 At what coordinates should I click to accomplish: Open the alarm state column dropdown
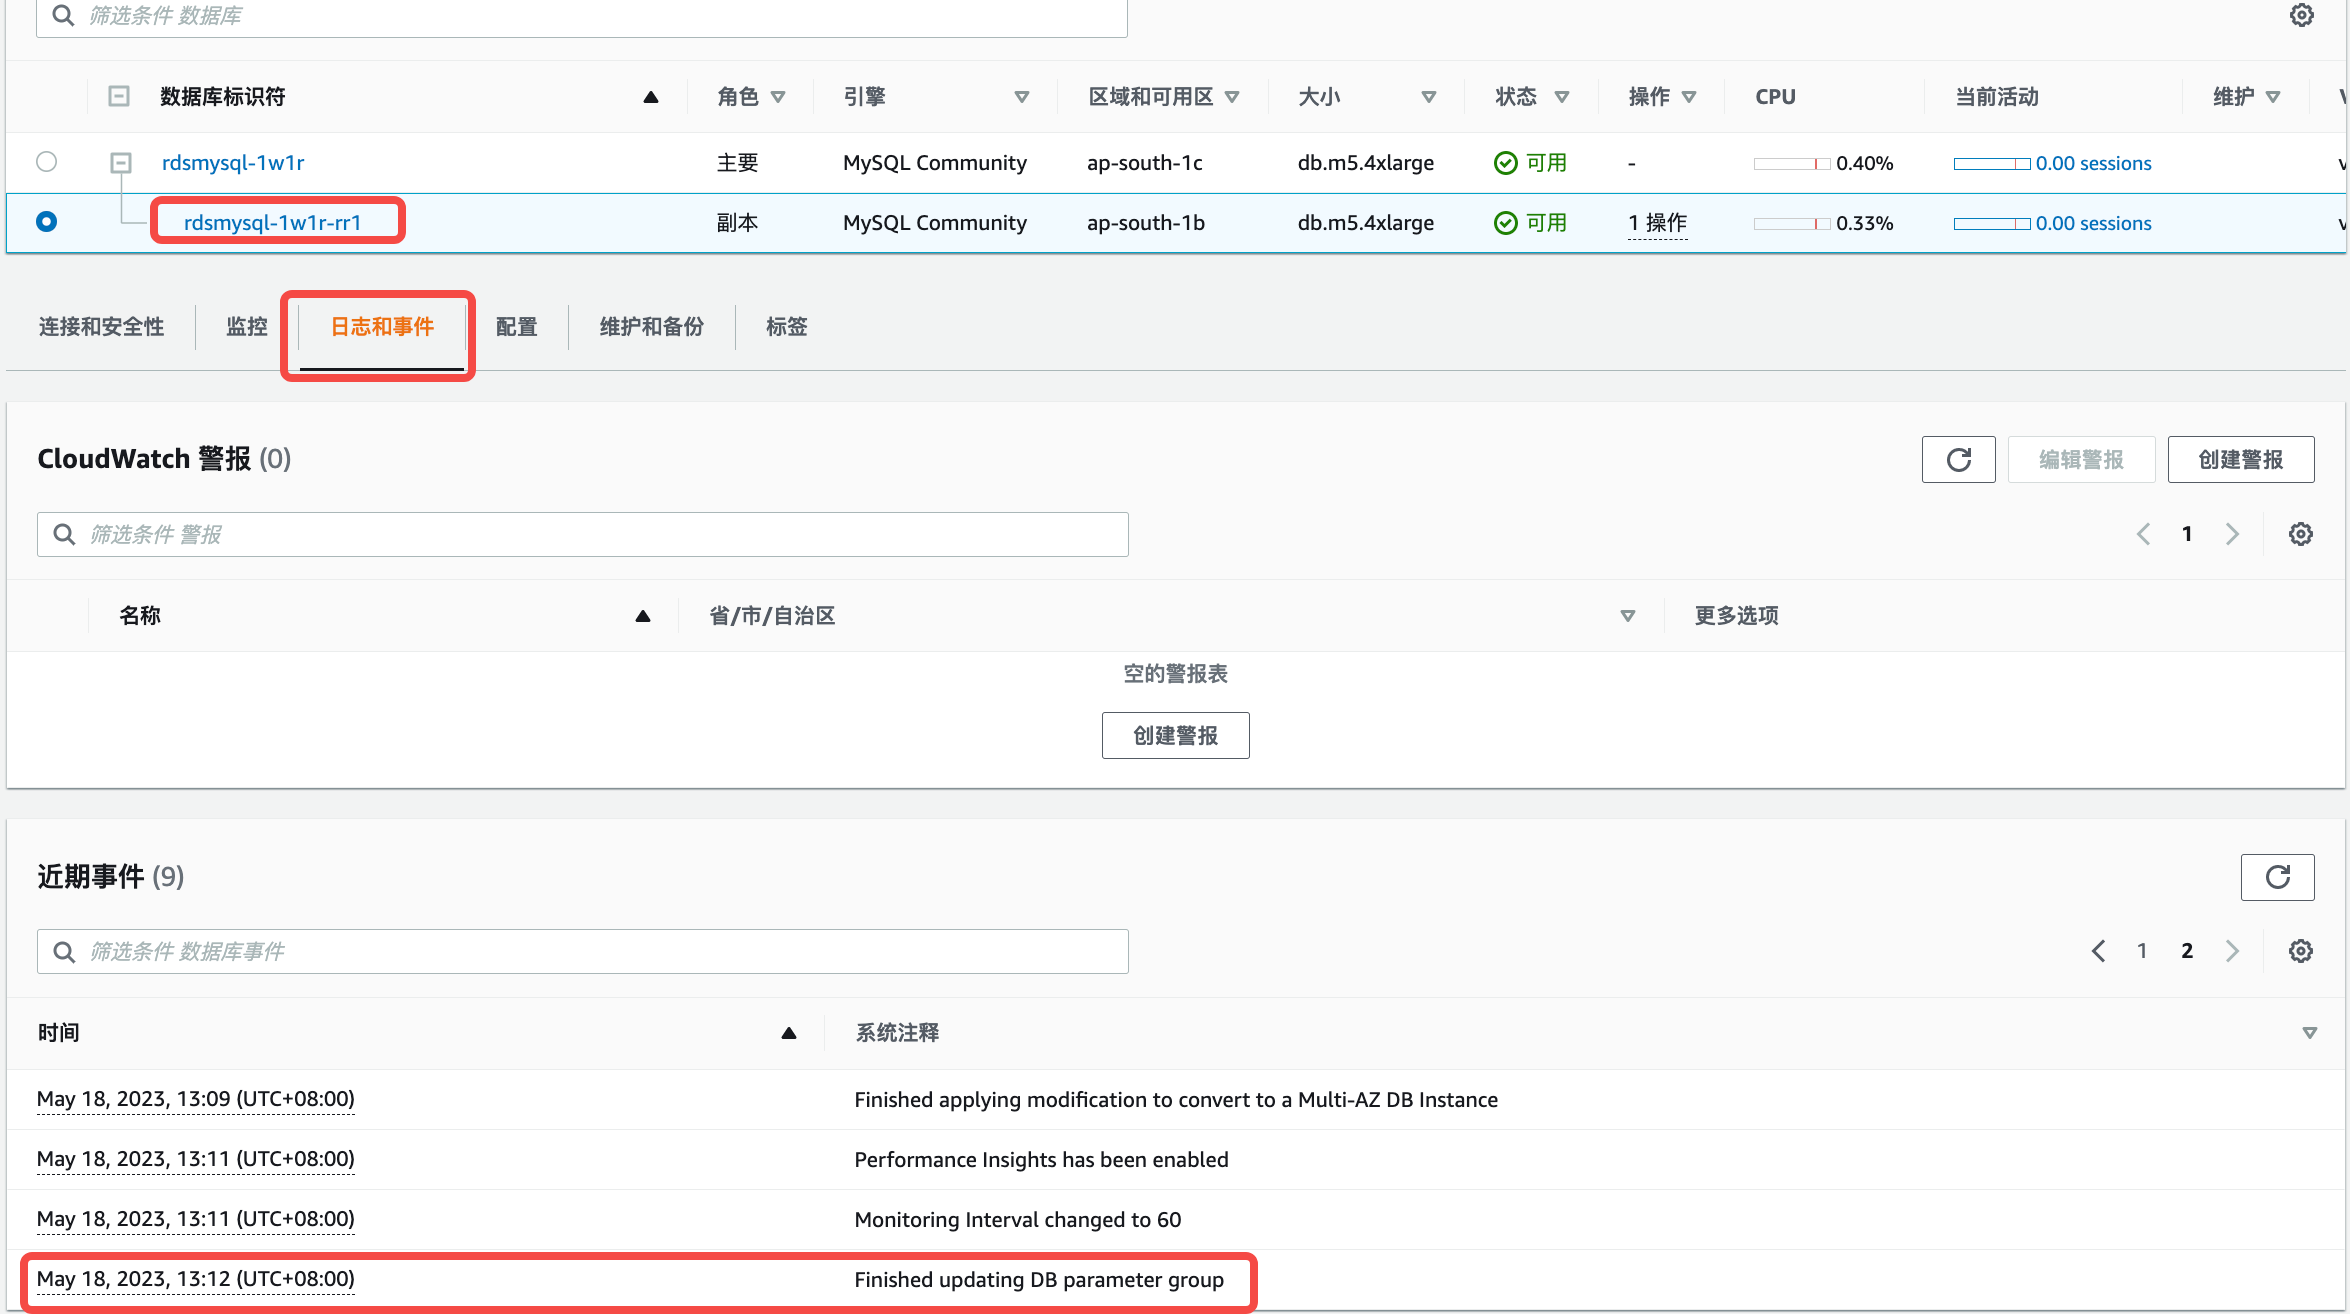click(x=1627, y=616)
